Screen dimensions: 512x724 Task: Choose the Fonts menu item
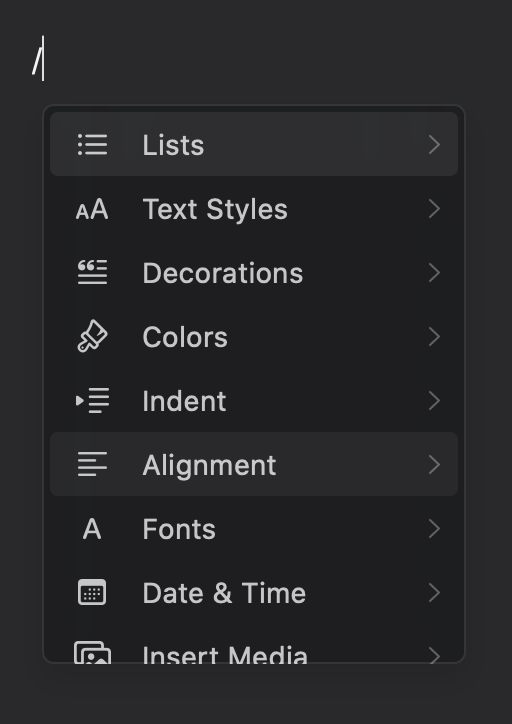point(254,529)
